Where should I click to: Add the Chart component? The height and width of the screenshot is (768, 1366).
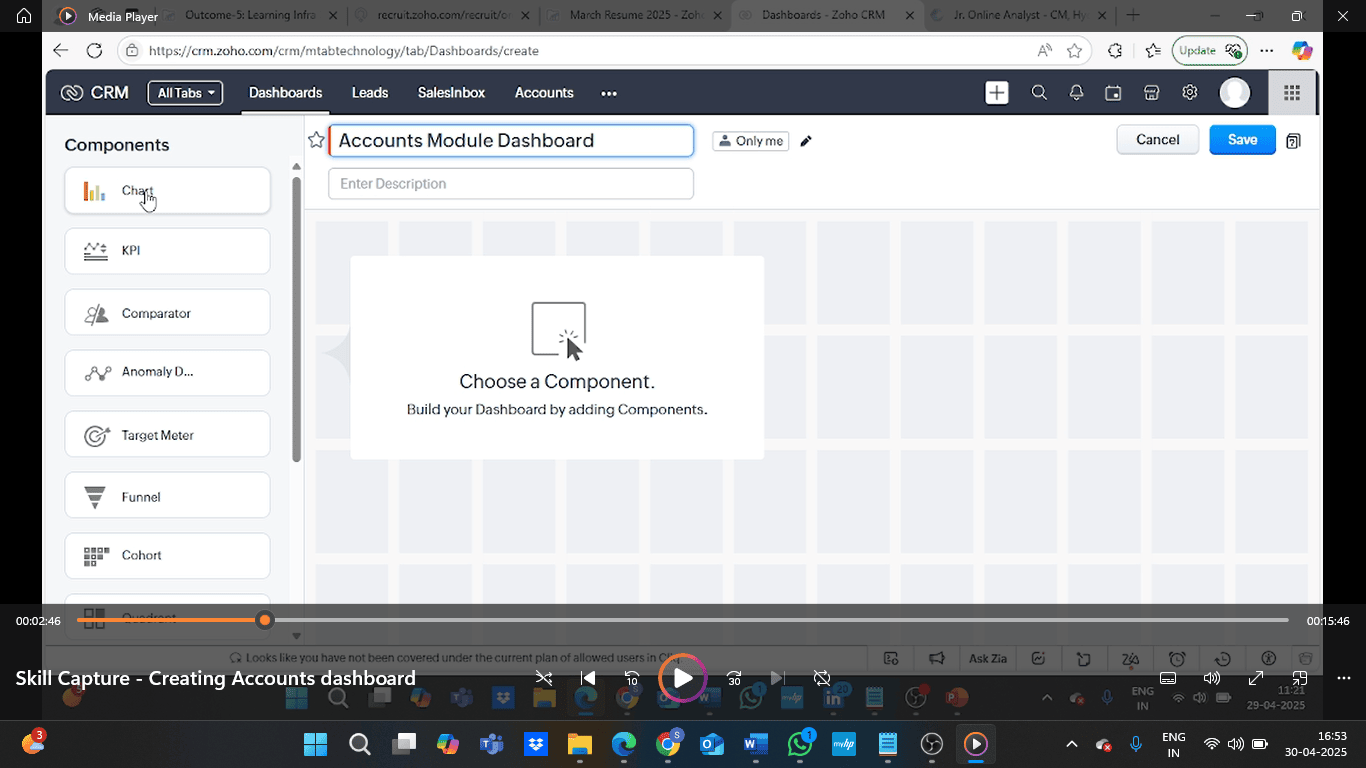(x=167, y=190)
